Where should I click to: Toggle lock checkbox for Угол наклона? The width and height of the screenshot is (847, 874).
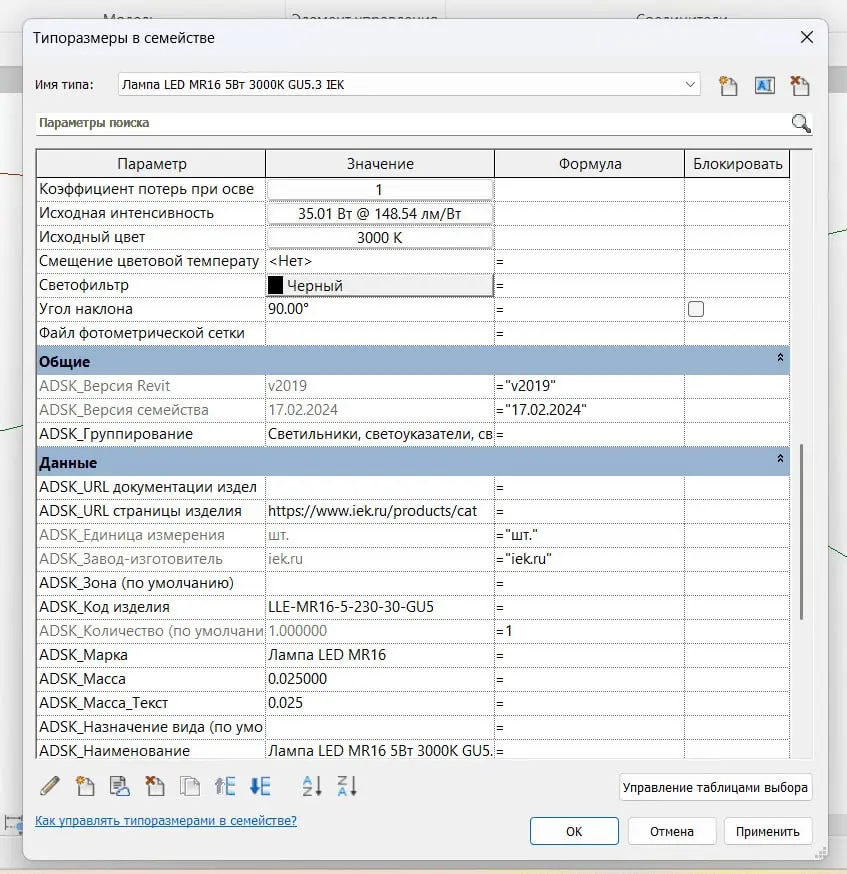pyautogui.click(x=695, y=309)
